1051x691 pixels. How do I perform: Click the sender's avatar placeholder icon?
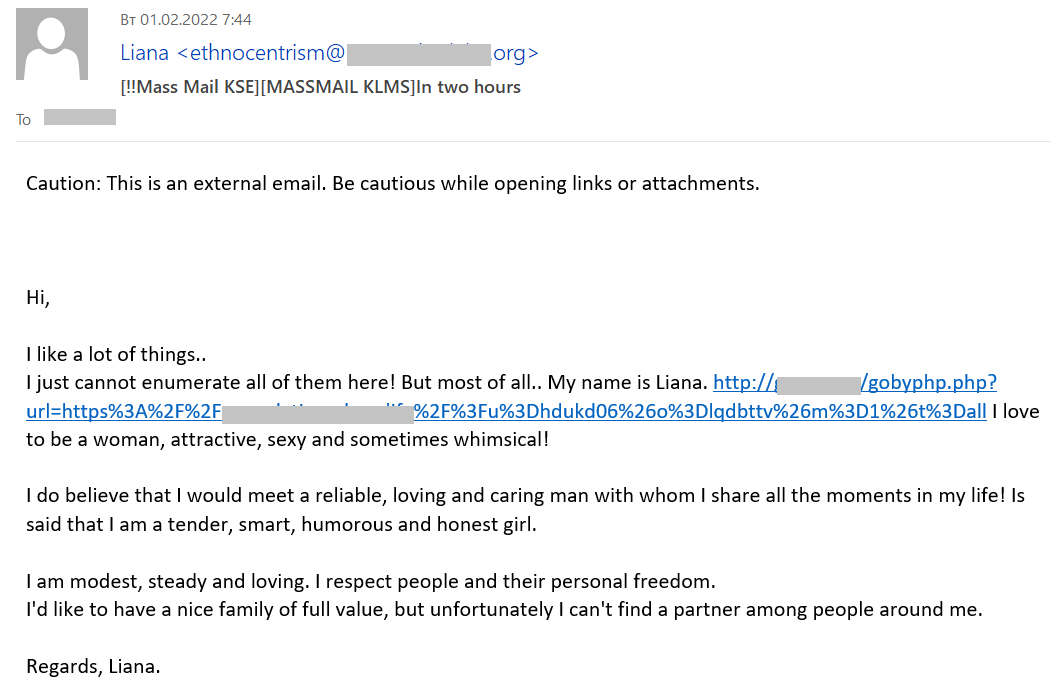tap(50, 46)
